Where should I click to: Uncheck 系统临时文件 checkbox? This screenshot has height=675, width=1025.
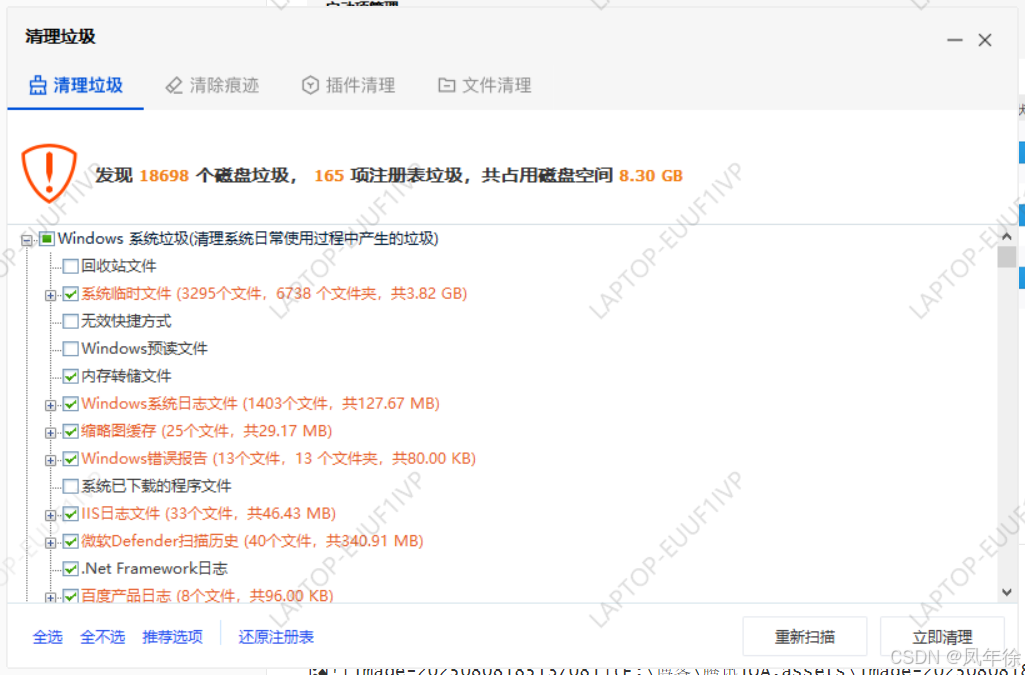tap(71, 294)
